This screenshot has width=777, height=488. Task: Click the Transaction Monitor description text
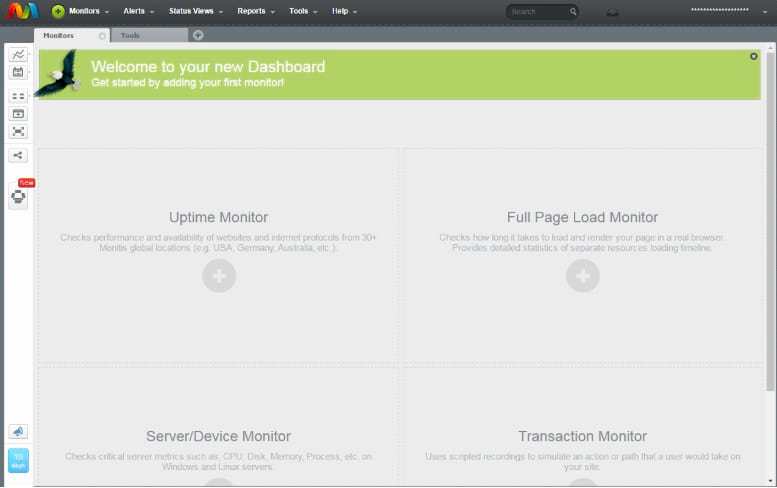[583, 461]
